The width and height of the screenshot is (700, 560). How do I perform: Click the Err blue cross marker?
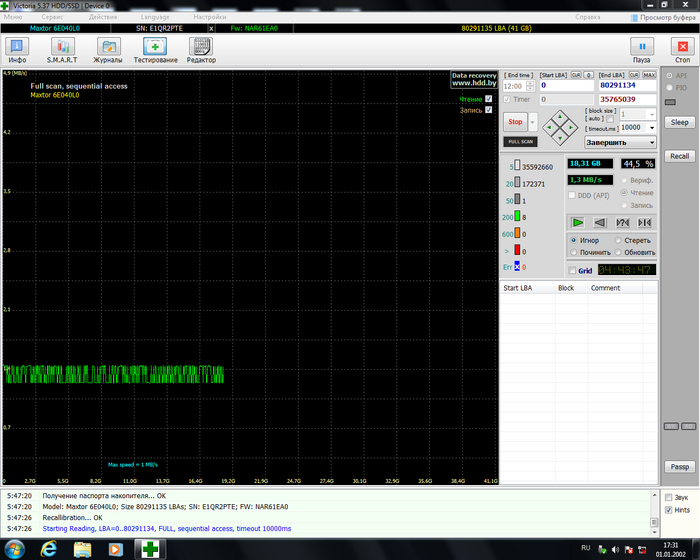click(517, 267)
